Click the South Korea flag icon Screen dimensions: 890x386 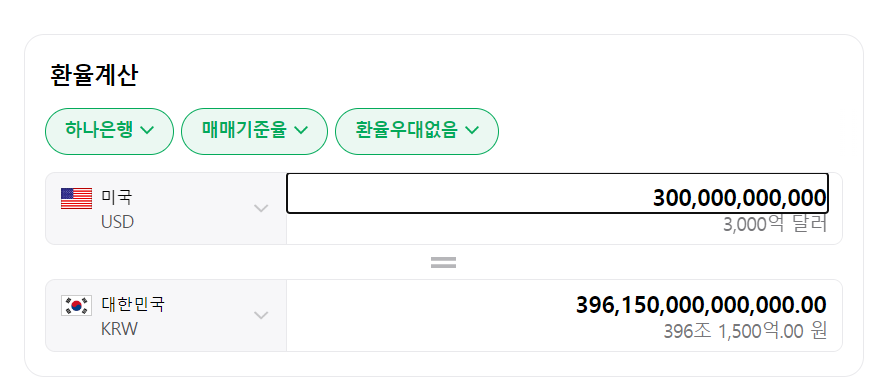(x=76, y=305)
